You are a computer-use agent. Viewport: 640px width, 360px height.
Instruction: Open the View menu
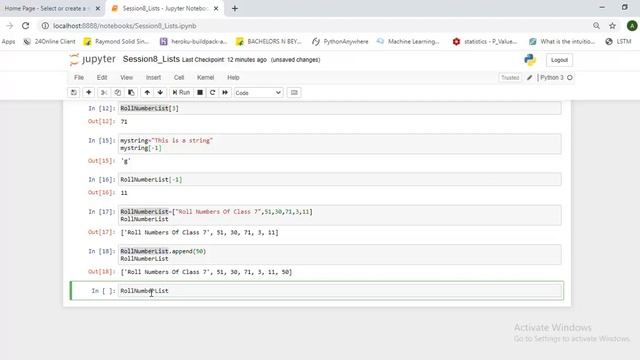click(126, 78)
